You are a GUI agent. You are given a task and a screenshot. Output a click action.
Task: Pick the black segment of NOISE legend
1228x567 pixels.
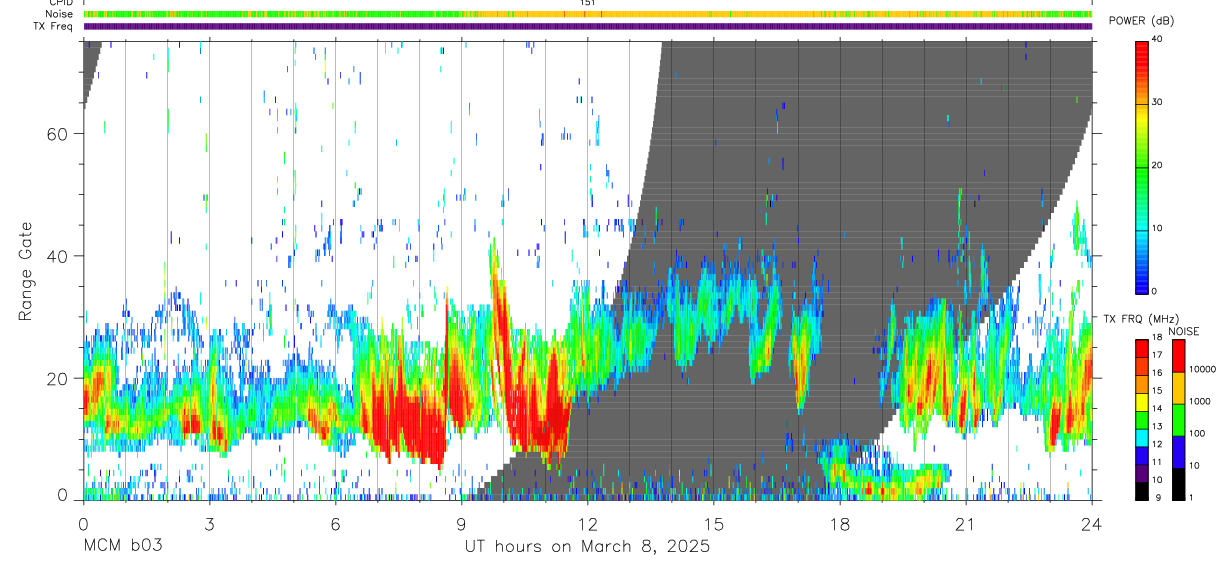(1180, 484)
